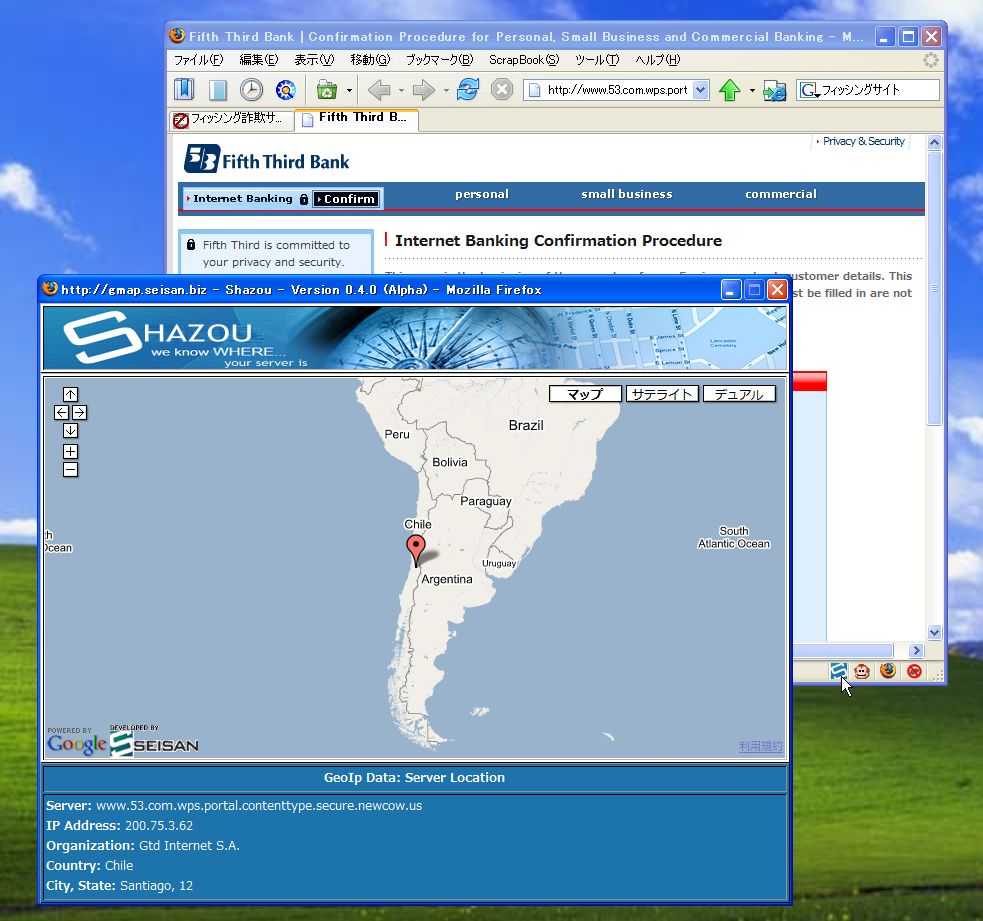Image resolution: width=983 pixels, height=921 pixels.
Task: Open Back history dropdown arrow
Action: [x=401, y=90]
